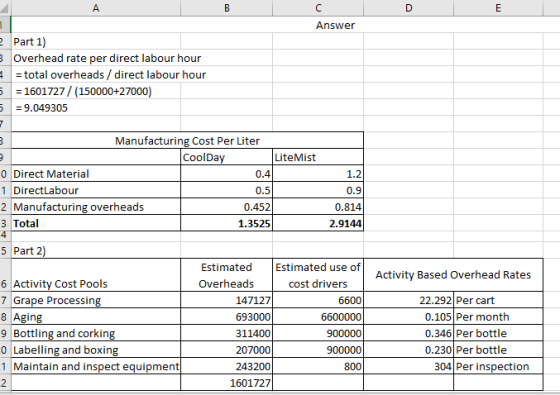The width and height of the screenshot is (560, 395).
Task: Select CoolDay DirectLabour value 0.5
Action: tap(226, 190)
